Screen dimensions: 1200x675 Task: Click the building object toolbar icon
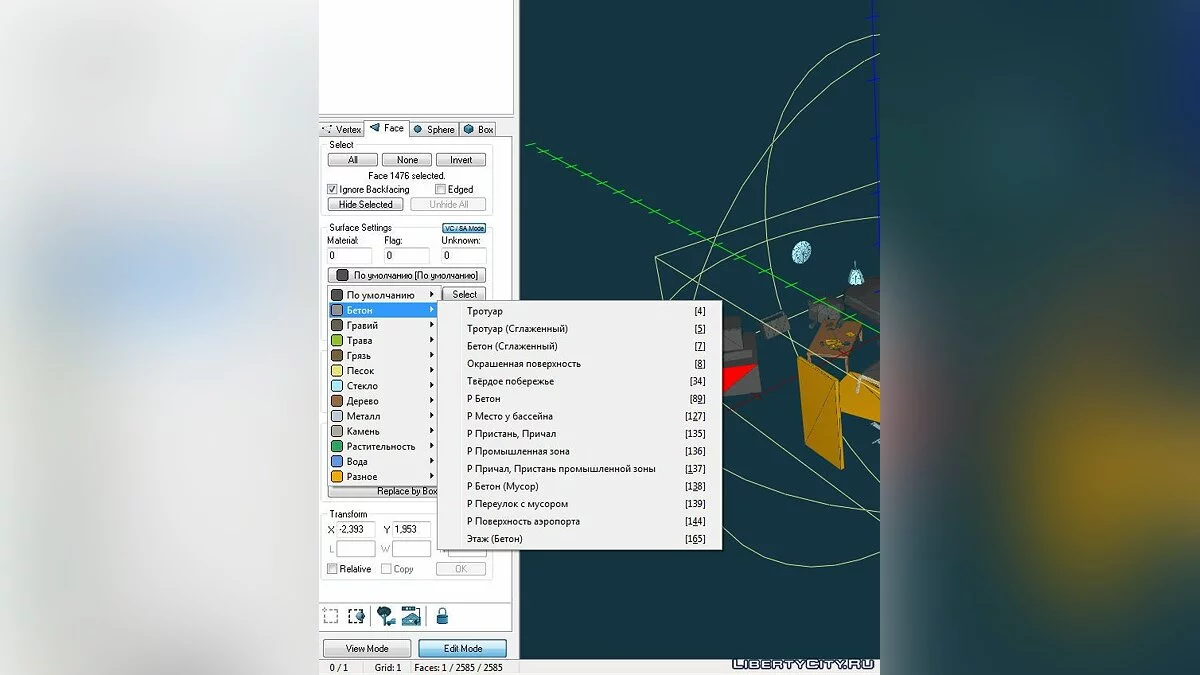point(410,616)
